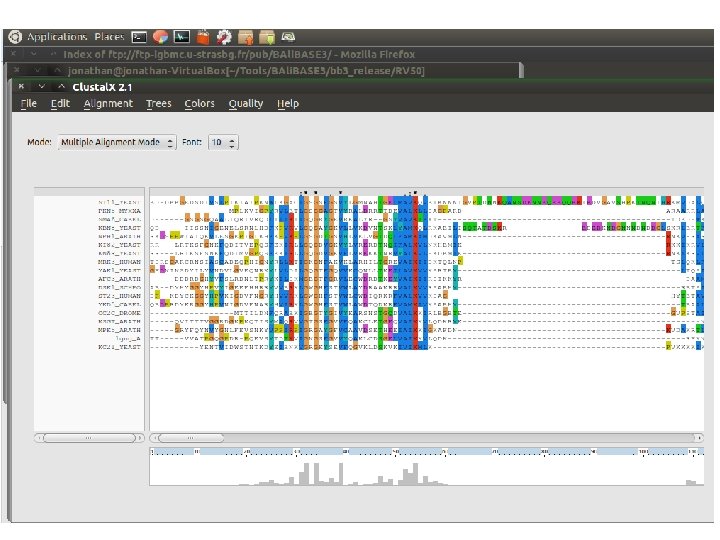The image size is (720, 540).
Task: Open the Help menu
Action: coord(287,104)
